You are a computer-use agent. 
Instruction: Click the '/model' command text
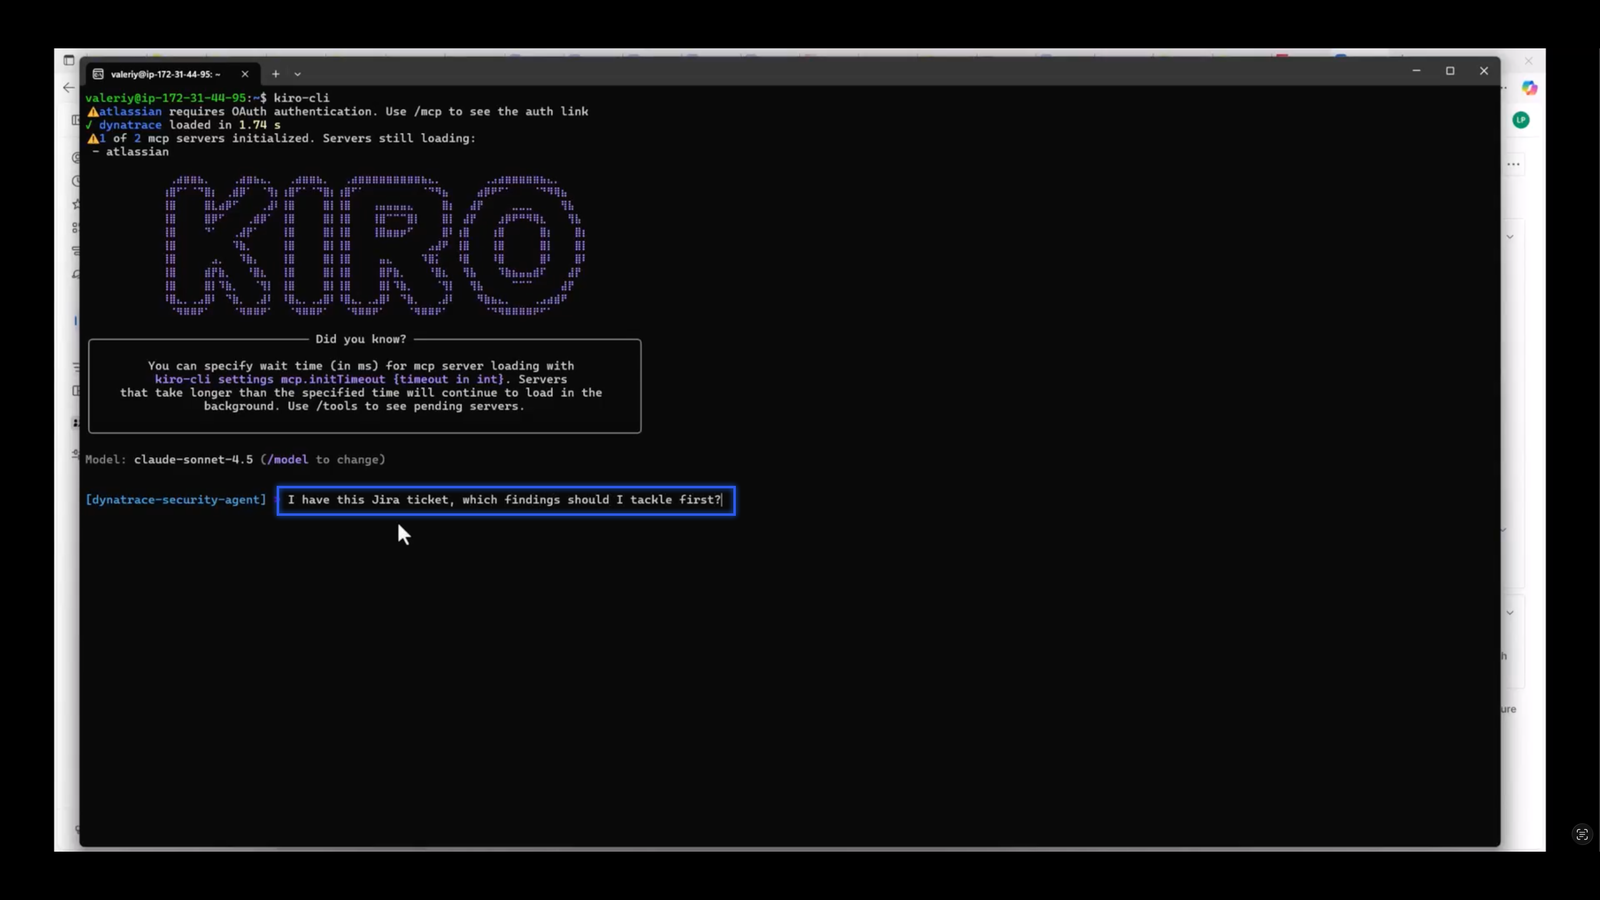pyautogui.click(x=288, y=460)
